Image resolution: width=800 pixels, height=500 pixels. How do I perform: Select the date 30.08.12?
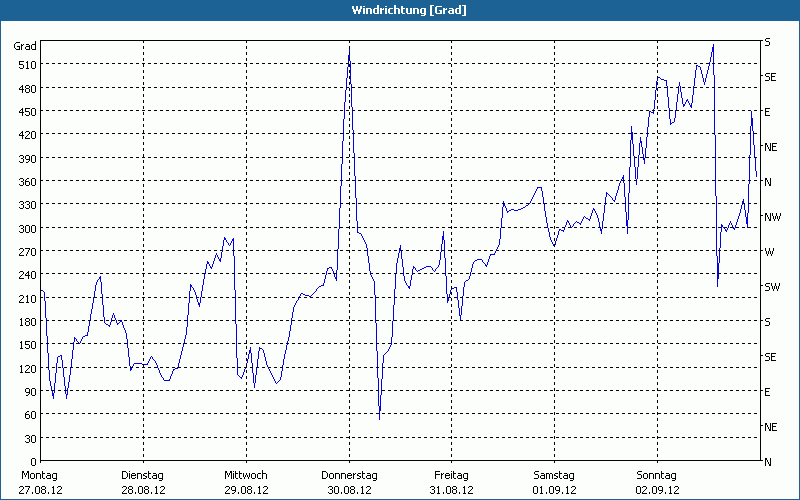(349, 490)
